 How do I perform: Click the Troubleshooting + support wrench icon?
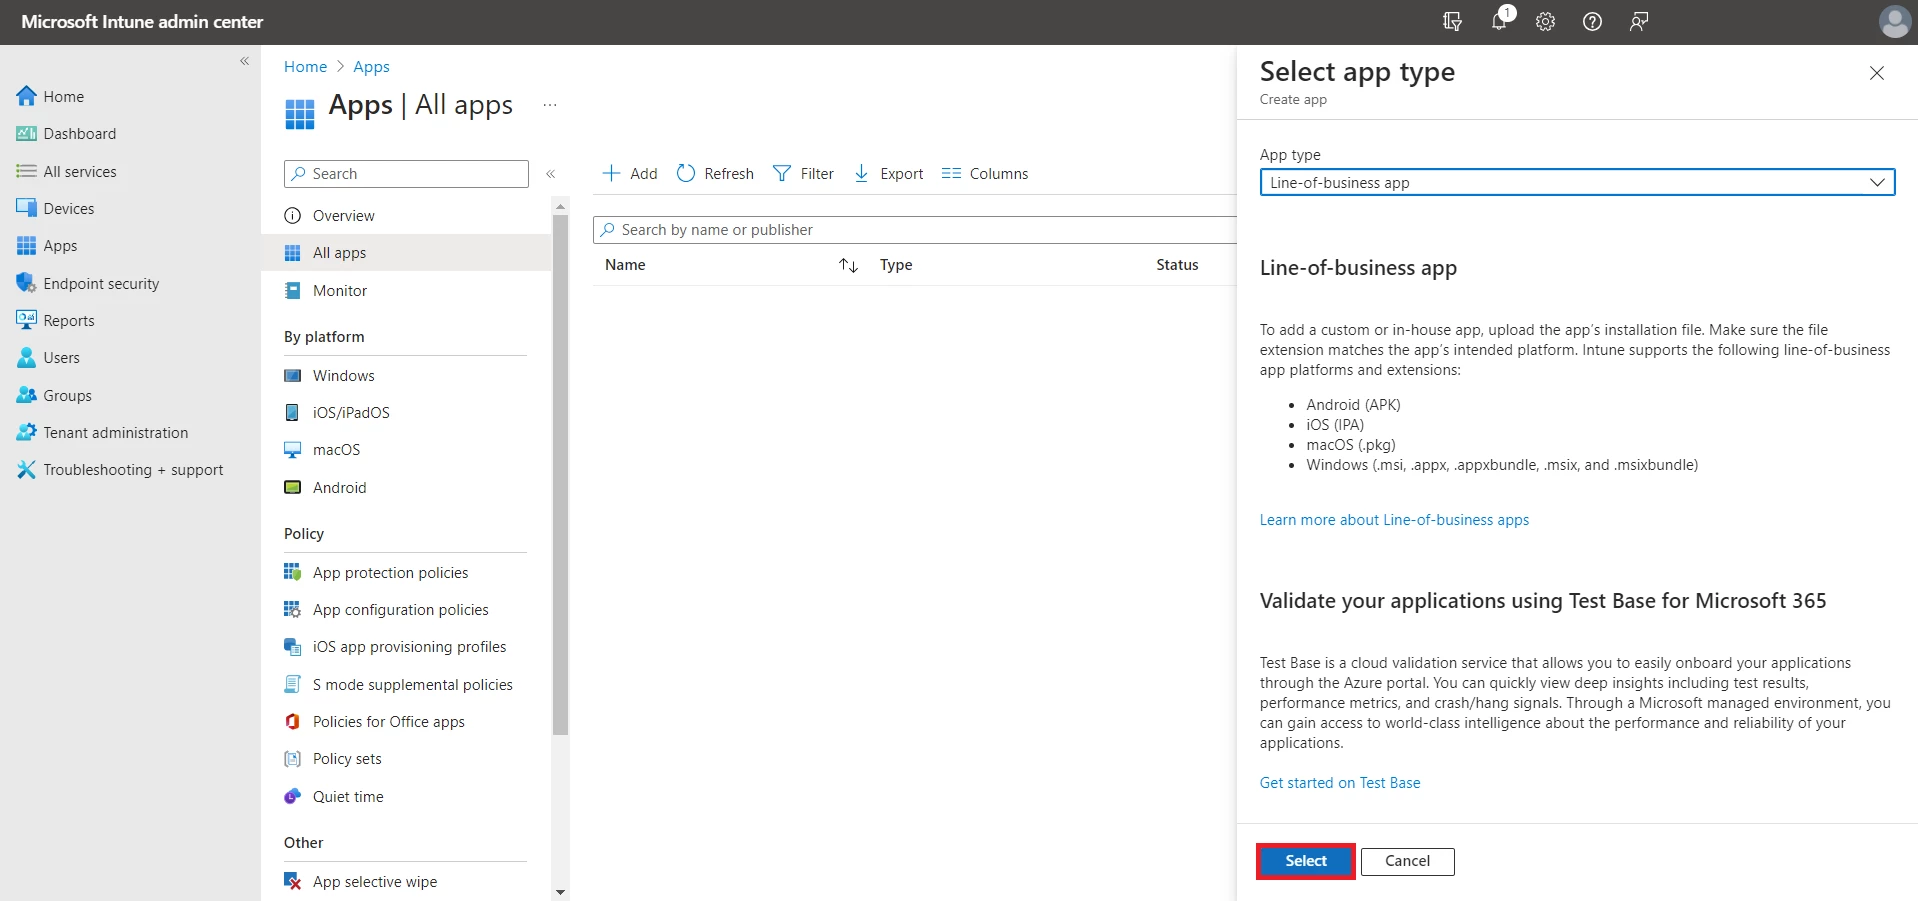(27, 469)
